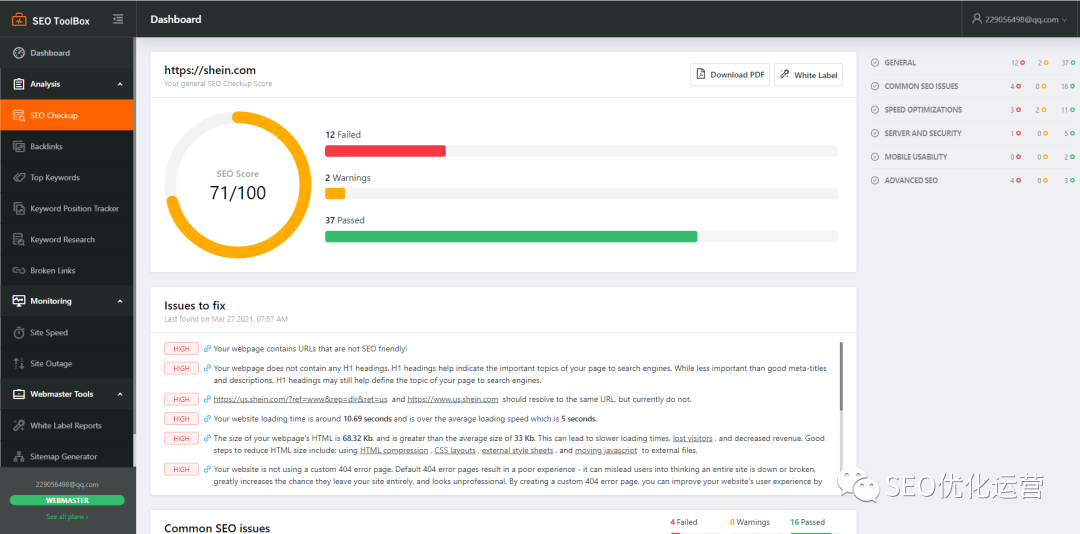Click the Backlinks icon in sidebar

(19, 146)
